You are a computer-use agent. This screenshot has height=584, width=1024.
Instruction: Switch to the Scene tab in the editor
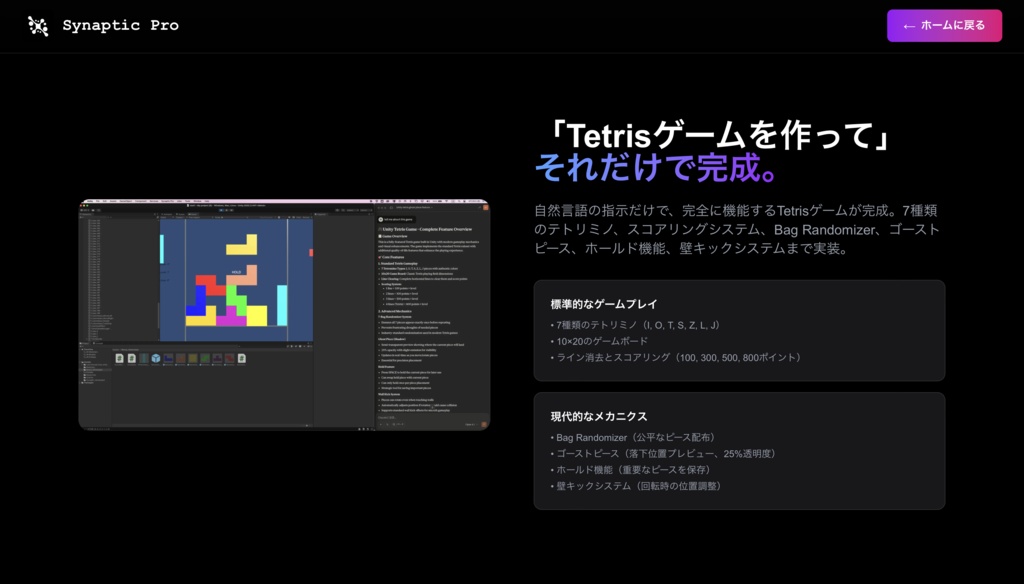[180, 214]
